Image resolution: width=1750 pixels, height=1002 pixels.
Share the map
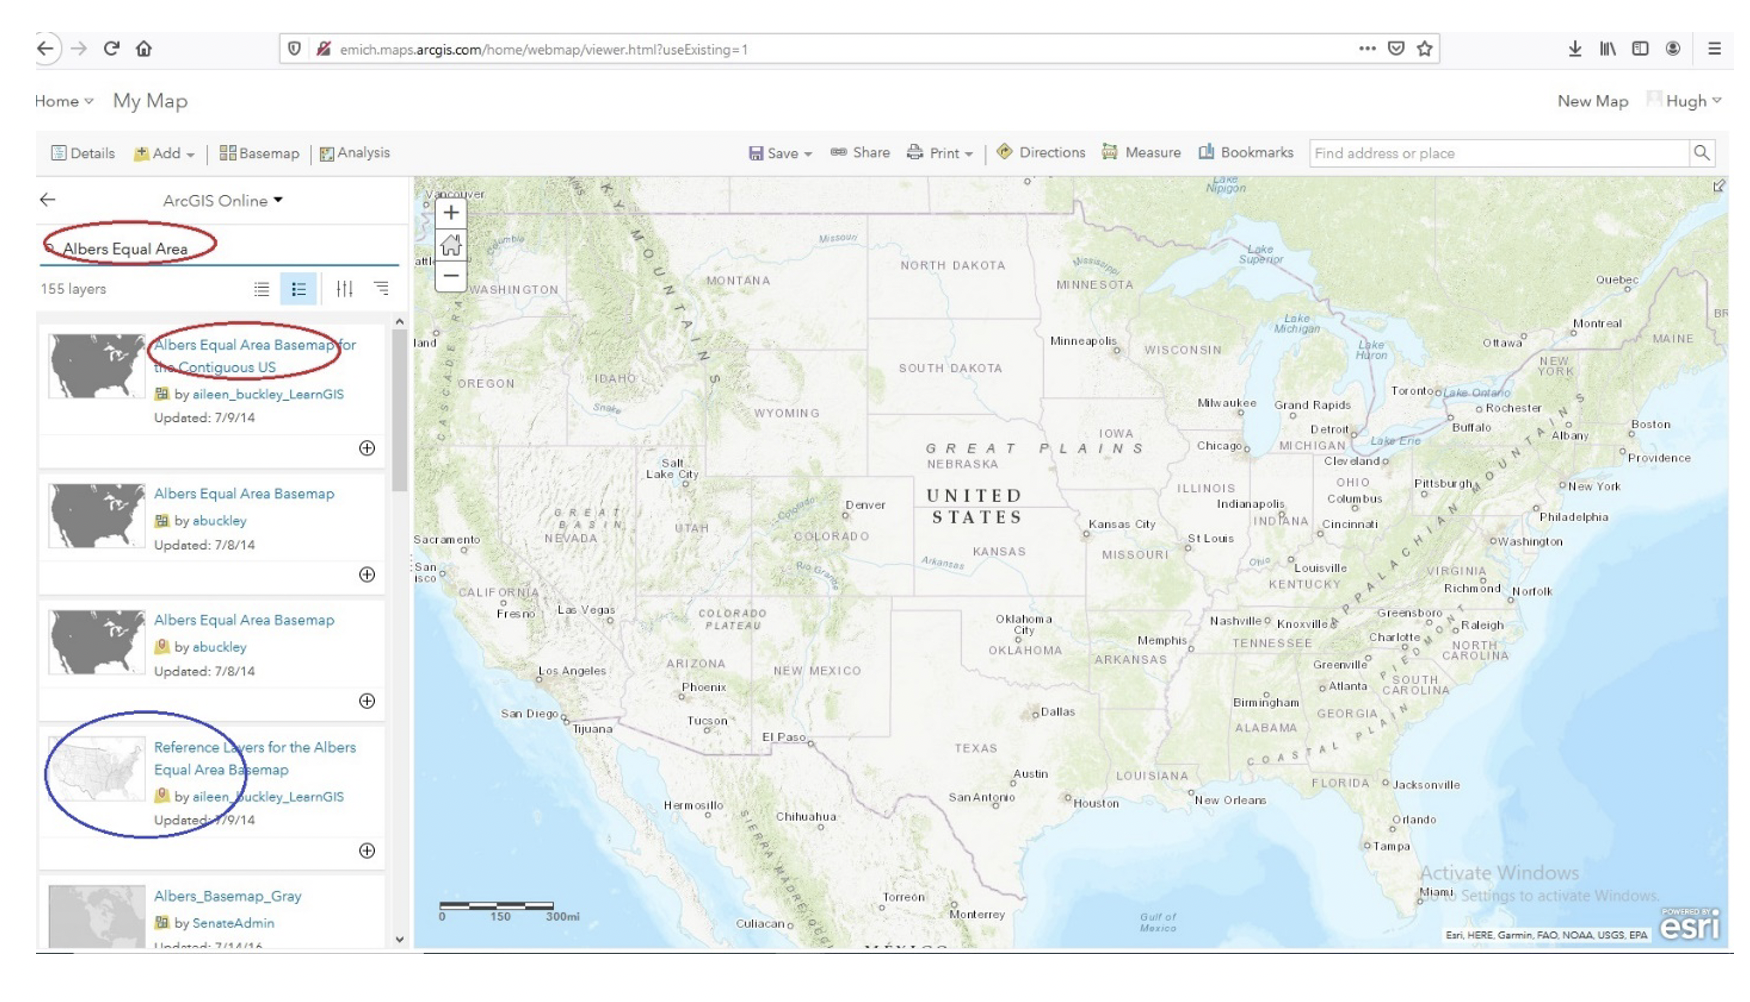click(860, 152)
